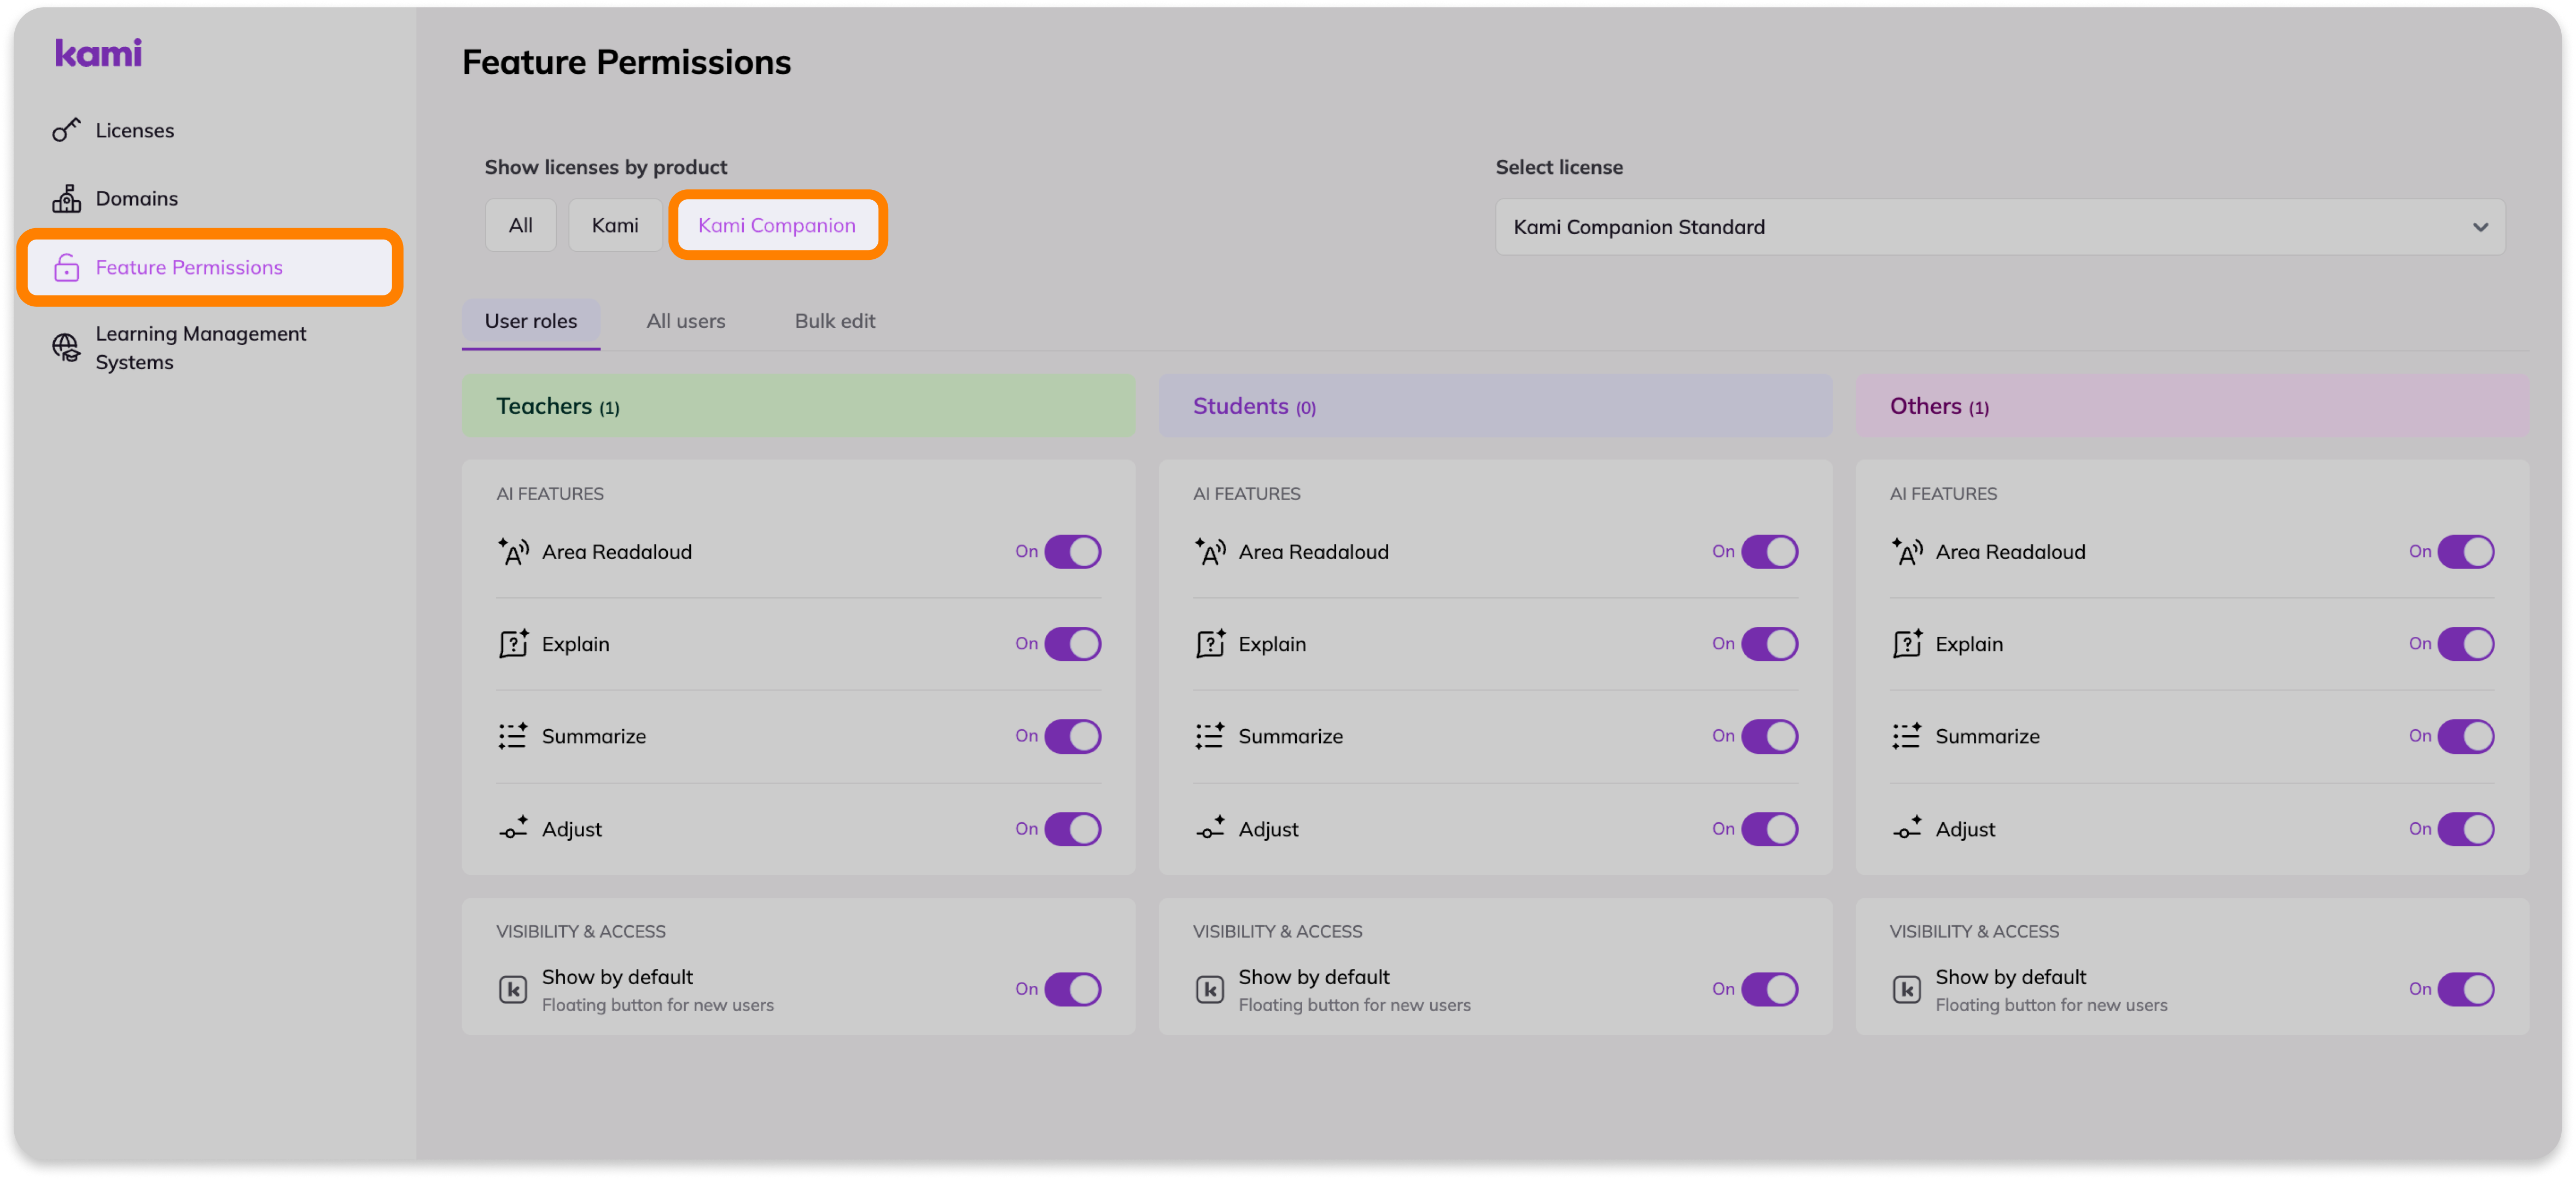The image size is (2576, 1180).
Task: Click Students 'VISIBILITY & ACCESS' heading
Action: tap(1277, 931)
